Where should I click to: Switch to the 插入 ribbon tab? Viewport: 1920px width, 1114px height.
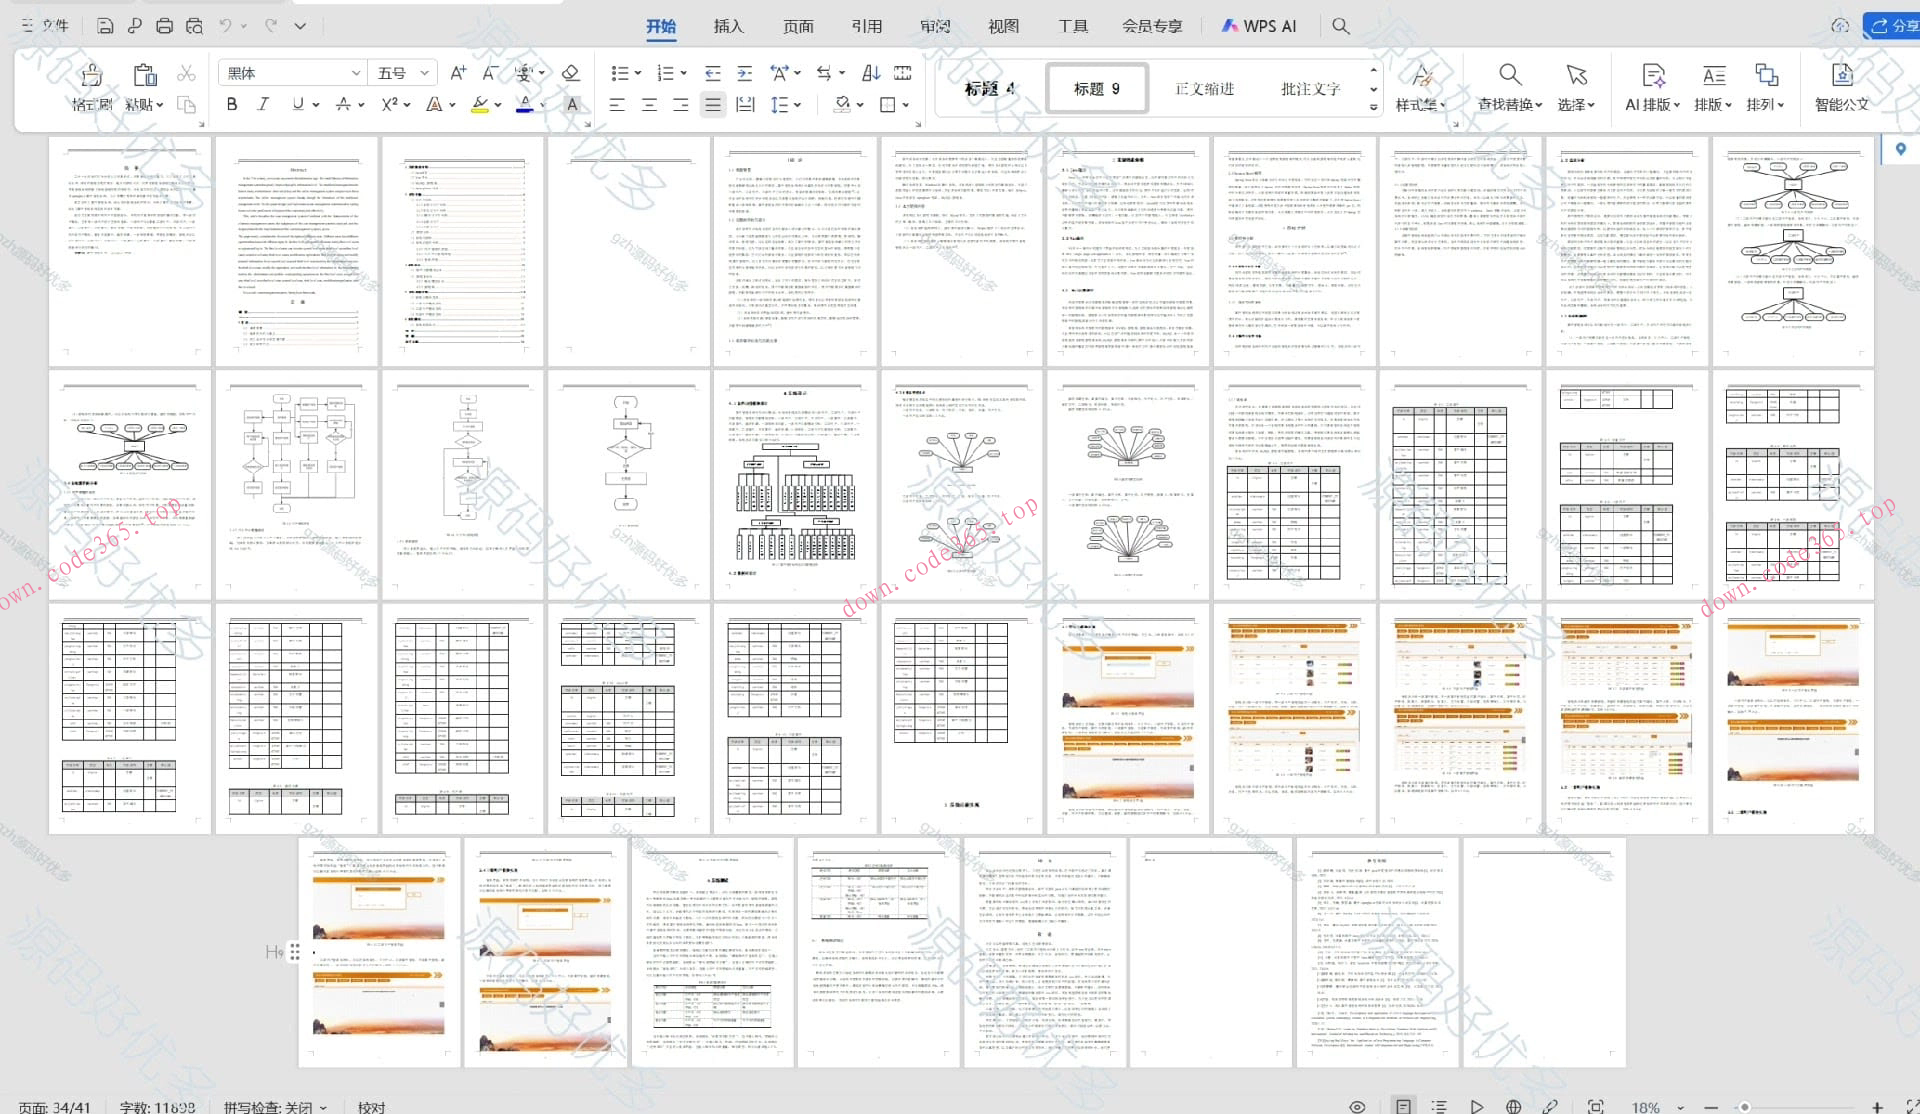click(728, 26)
